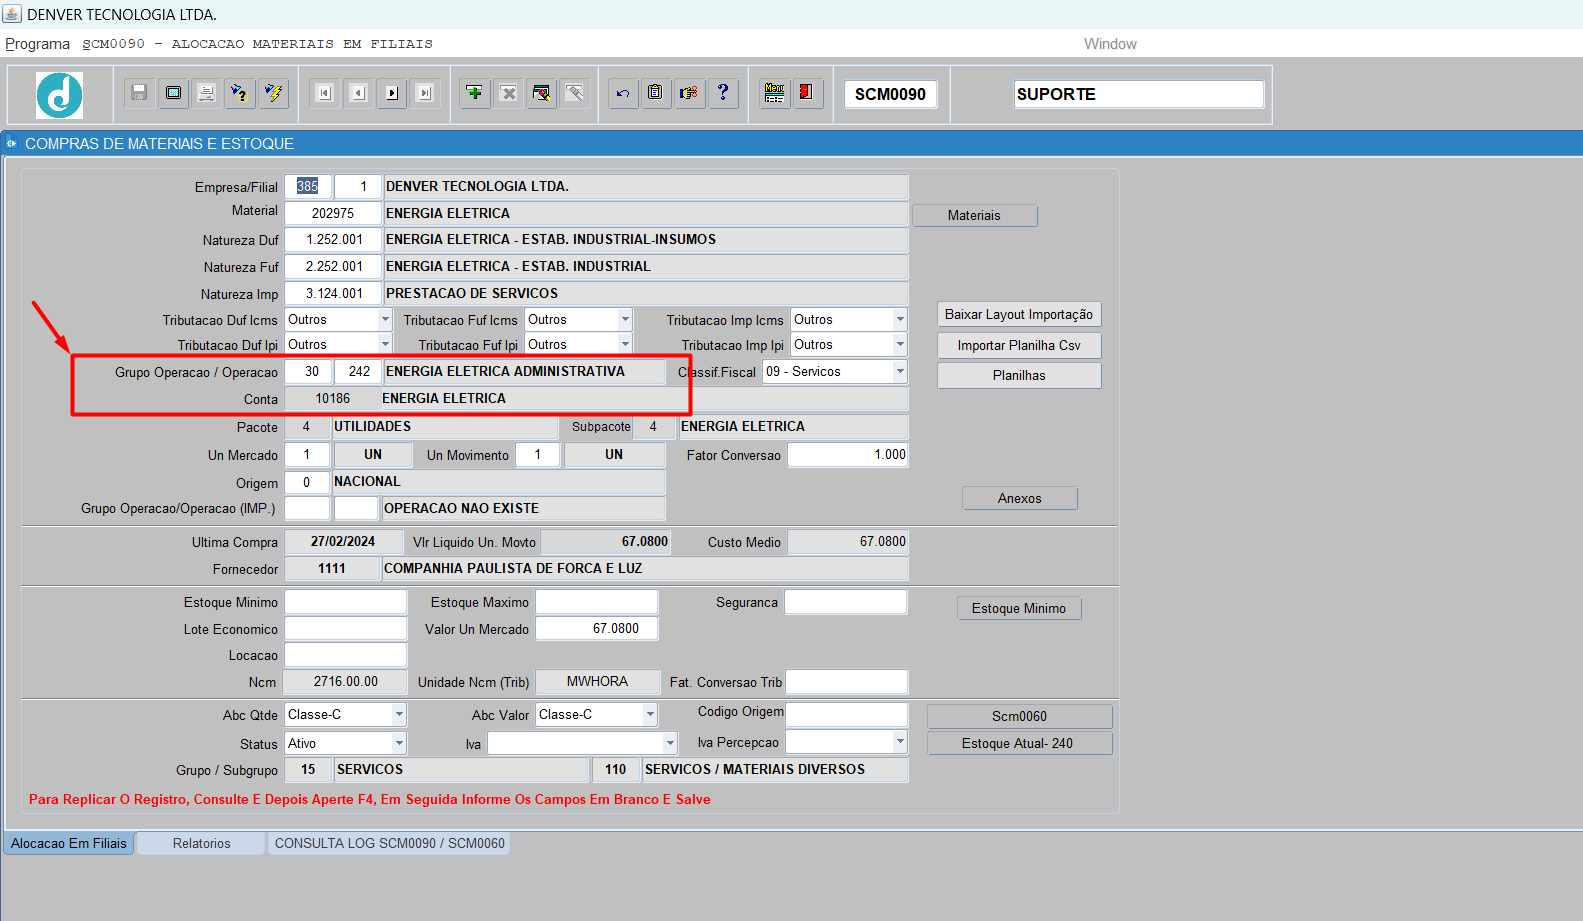The image size is (1583, 921).
Task: Open the Programa menu
Action: tap(38, 44)
